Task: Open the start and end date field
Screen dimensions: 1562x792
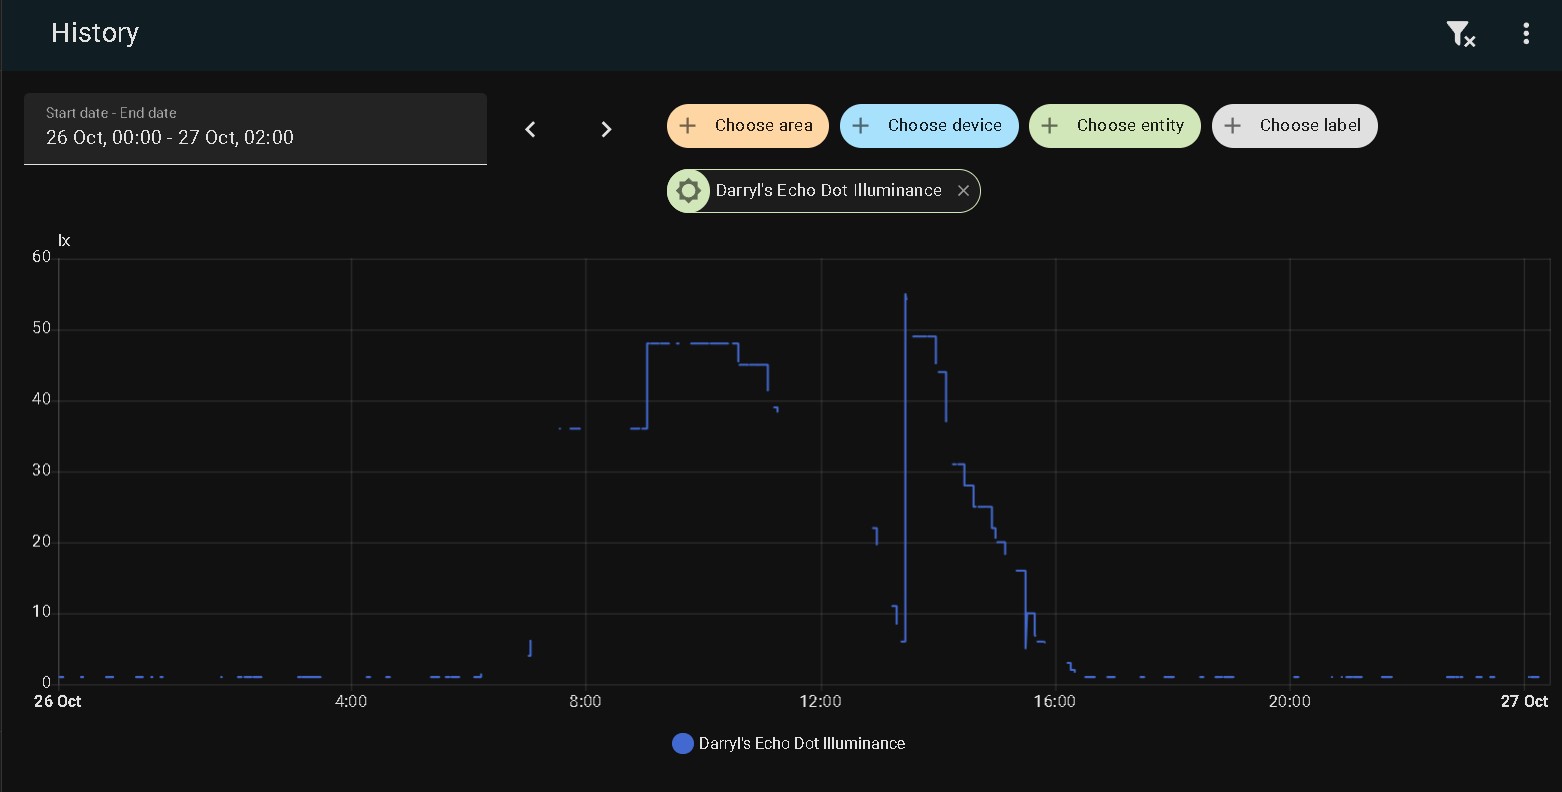Action: [x=255, y=128]
